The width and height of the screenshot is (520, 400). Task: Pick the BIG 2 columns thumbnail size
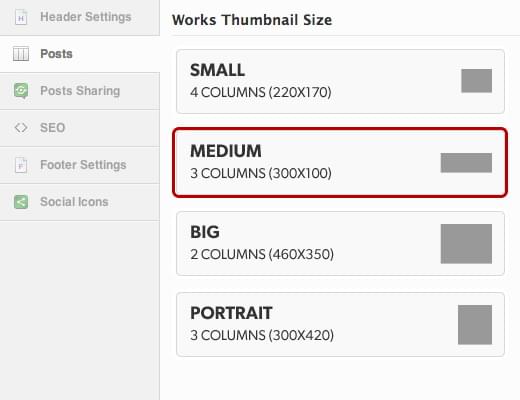click(x=340, y=243)
